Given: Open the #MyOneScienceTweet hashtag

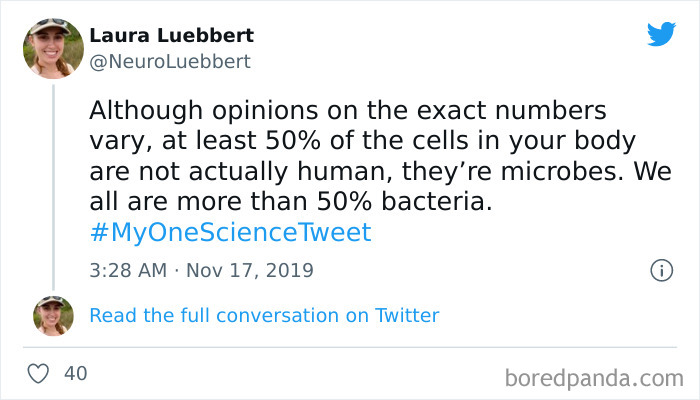Looking at the screenshot, I should click(230, 233).
